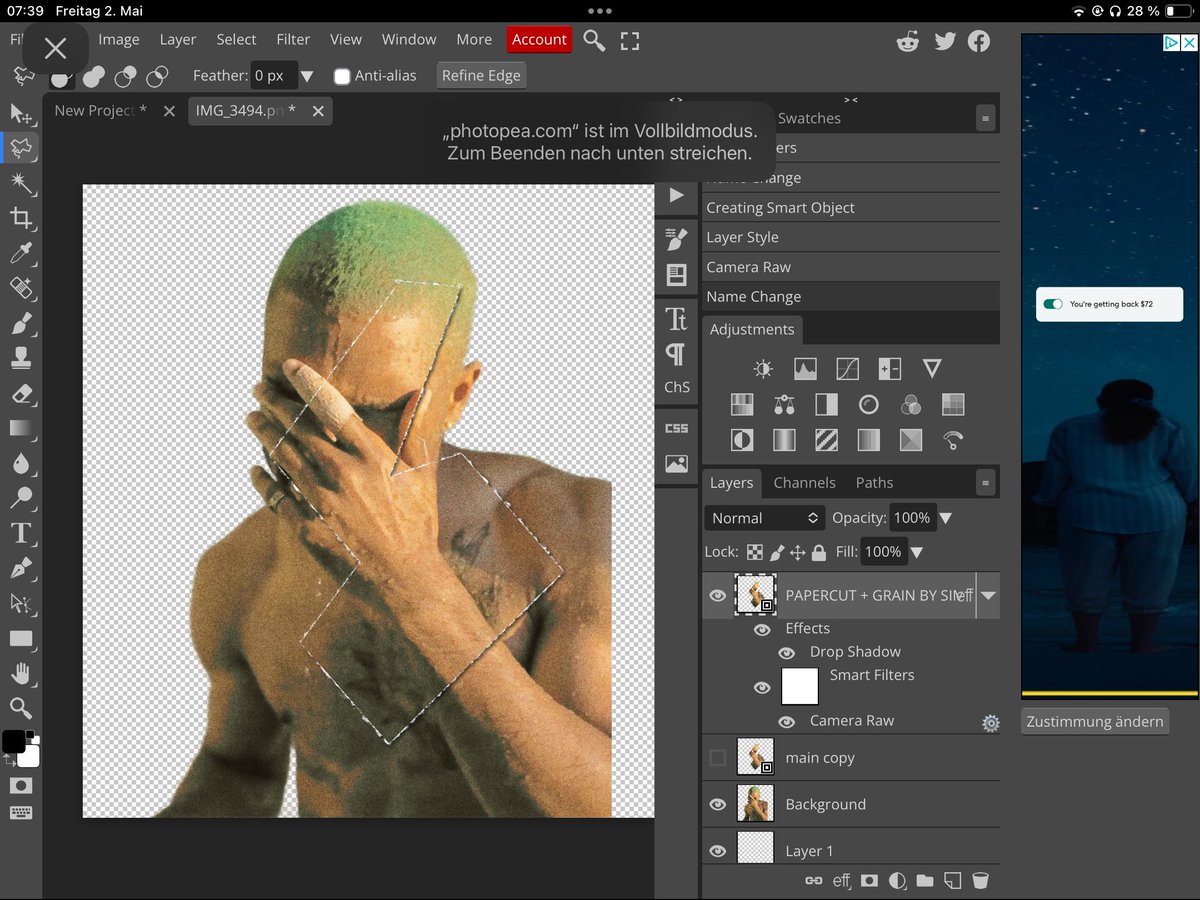Select the Eraser tool
Viewport: 1200px width, 900px height.
tap(21, 393)
